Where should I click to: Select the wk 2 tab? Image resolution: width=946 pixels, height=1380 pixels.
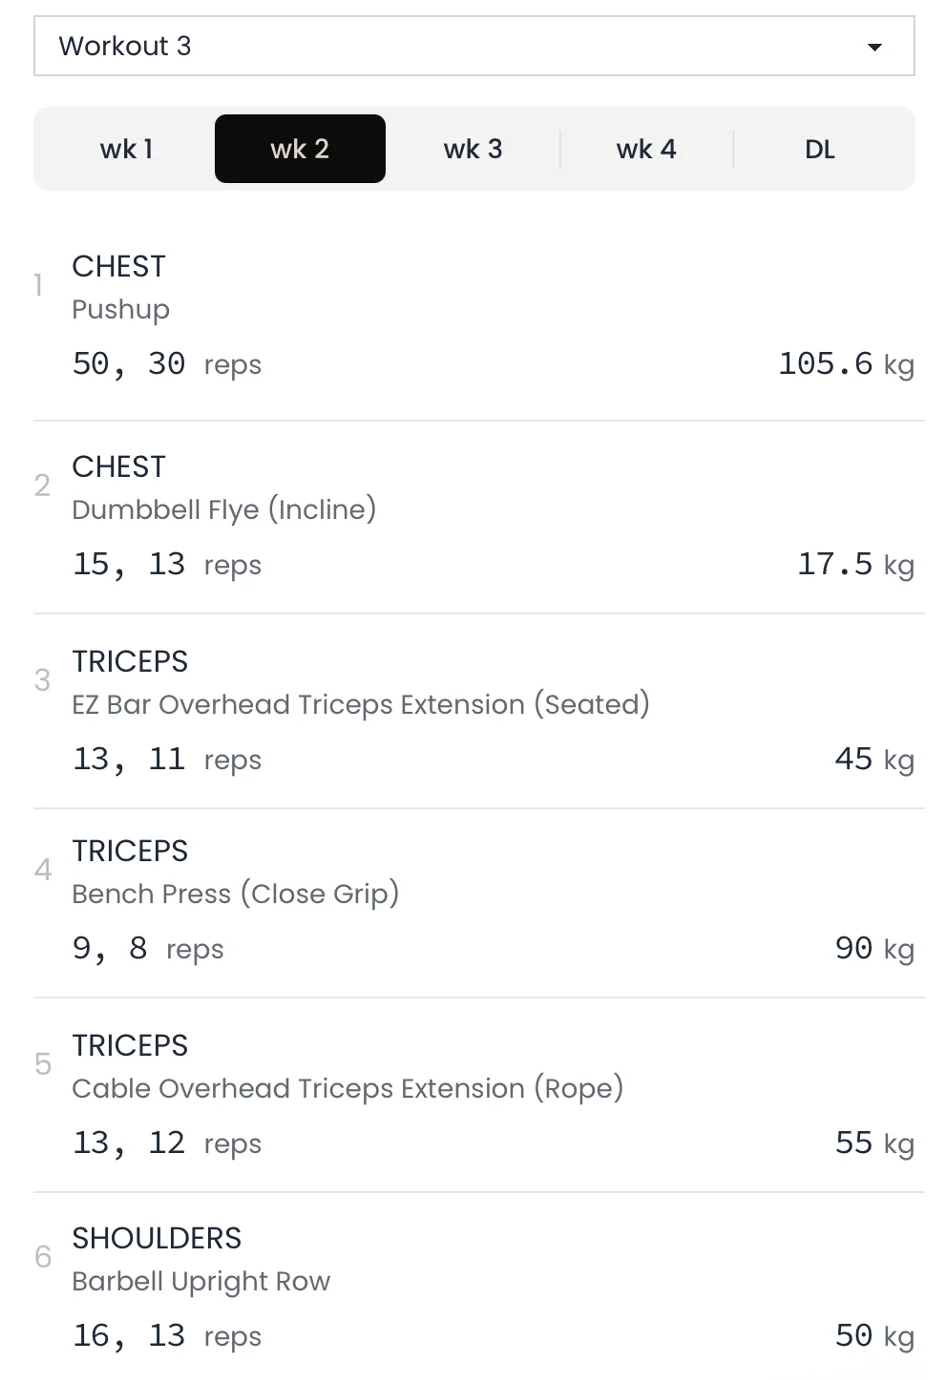pyautogui.click(x=300, y=149)
